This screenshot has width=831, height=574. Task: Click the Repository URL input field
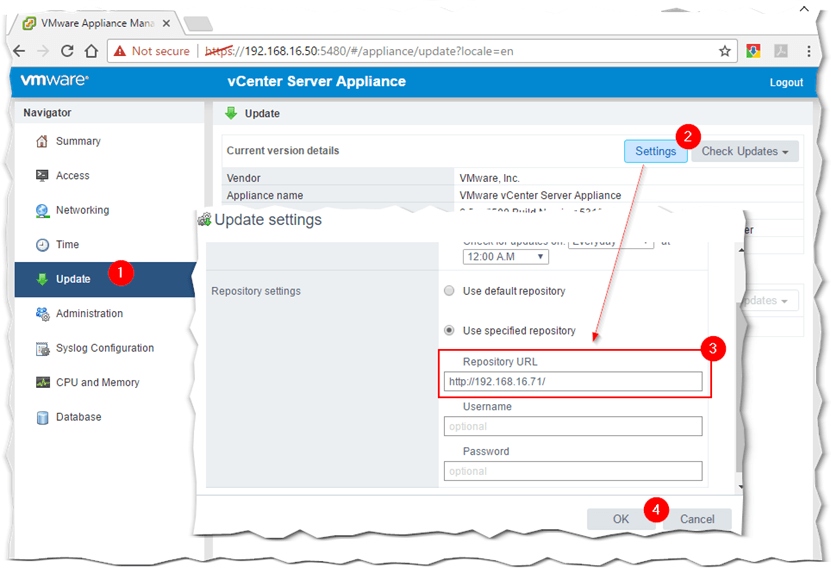coord(573,382)
